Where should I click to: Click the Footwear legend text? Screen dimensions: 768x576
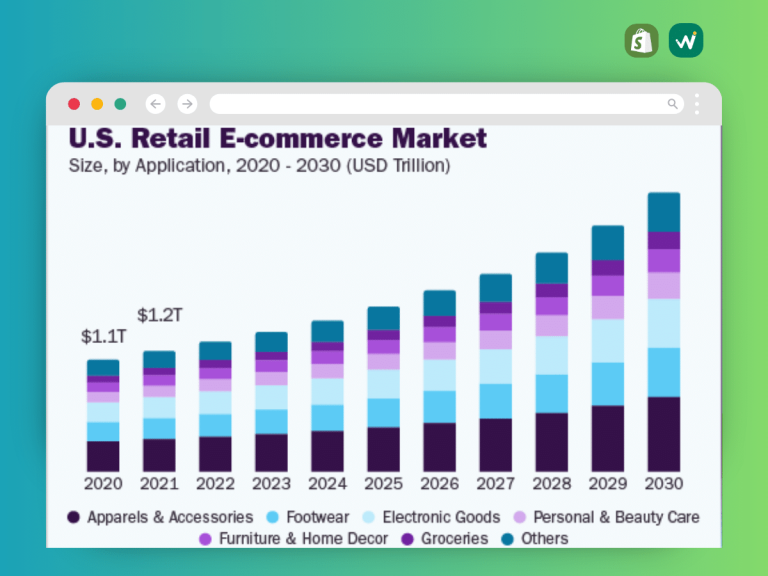pyautogui.click(x=317, y=517)
